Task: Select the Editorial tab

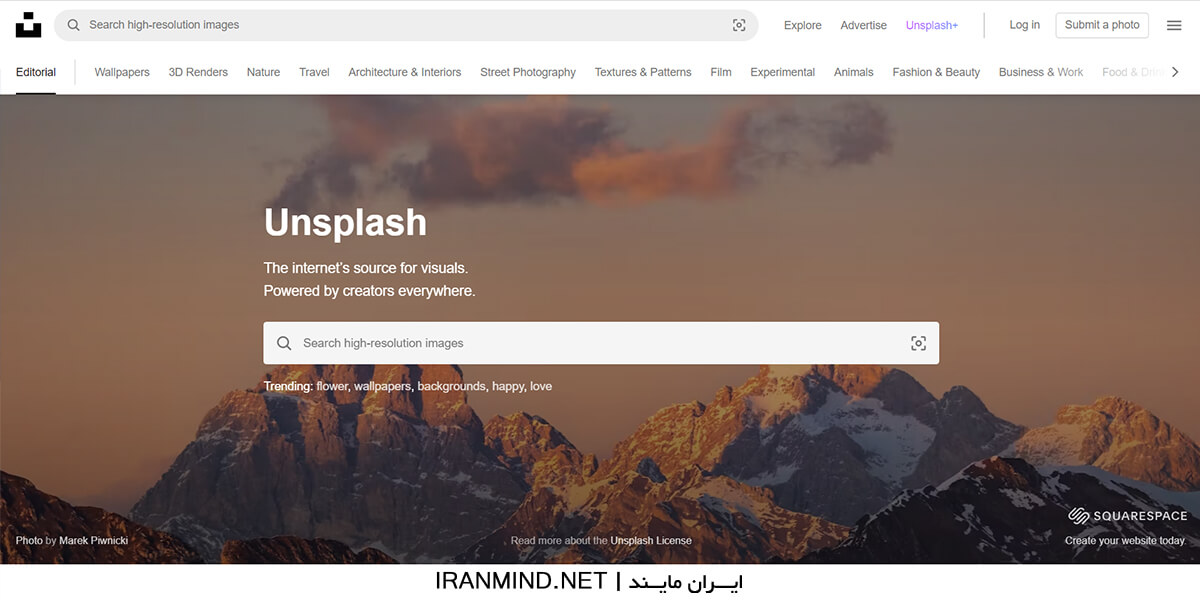Action: 36,72
